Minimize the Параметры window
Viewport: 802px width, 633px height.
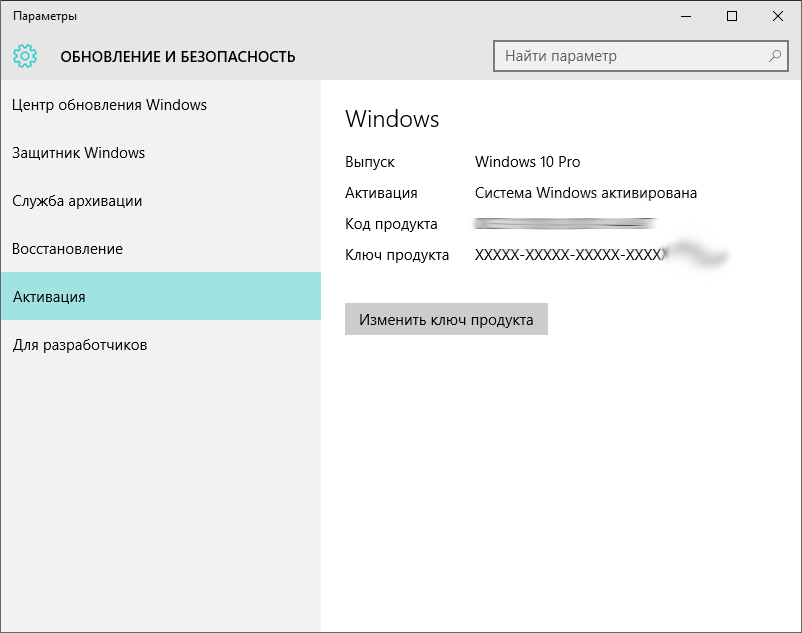click(x=686, y=16)
